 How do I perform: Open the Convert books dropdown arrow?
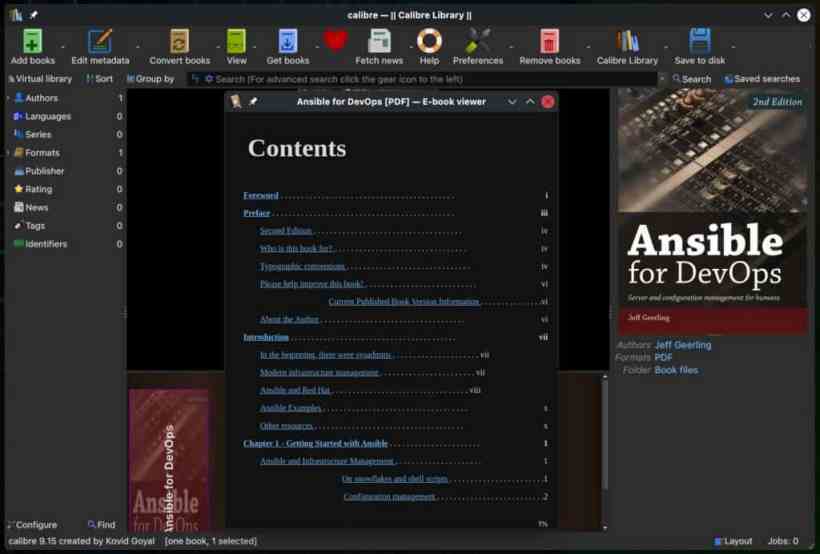pyautogui.click(x=218, y=47)
